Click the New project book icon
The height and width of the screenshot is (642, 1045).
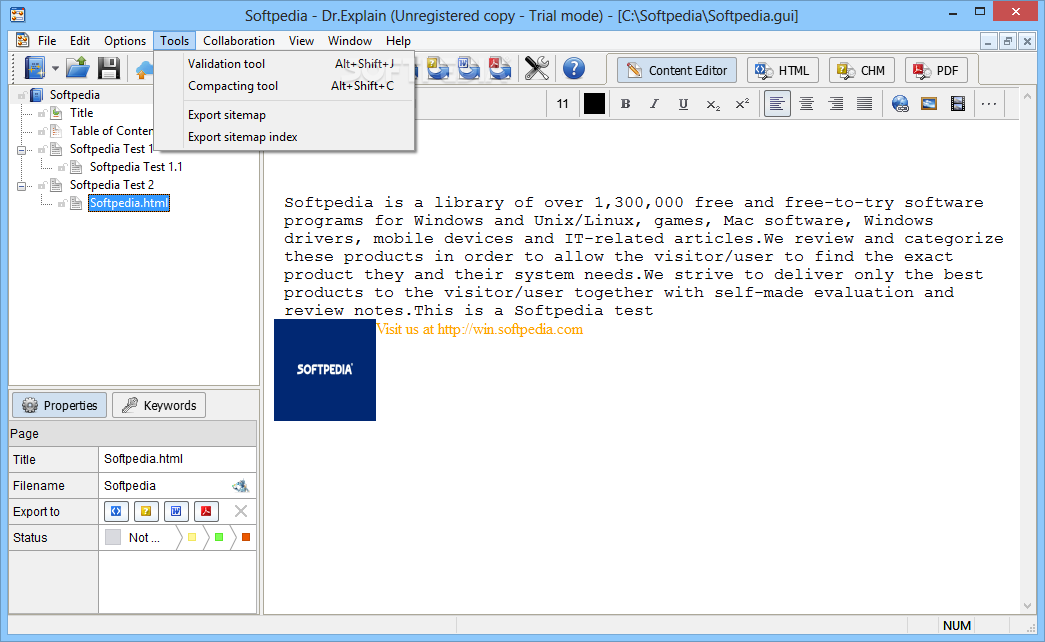click(x=35, y=69)
